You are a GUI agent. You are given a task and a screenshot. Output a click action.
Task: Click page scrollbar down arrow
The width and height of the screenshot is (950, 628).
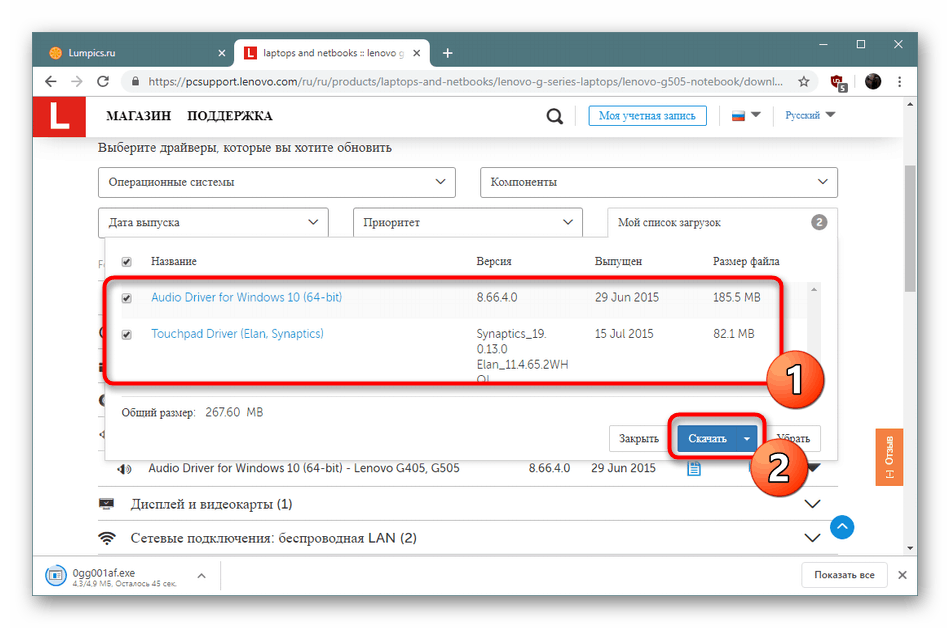pos(910,548)
